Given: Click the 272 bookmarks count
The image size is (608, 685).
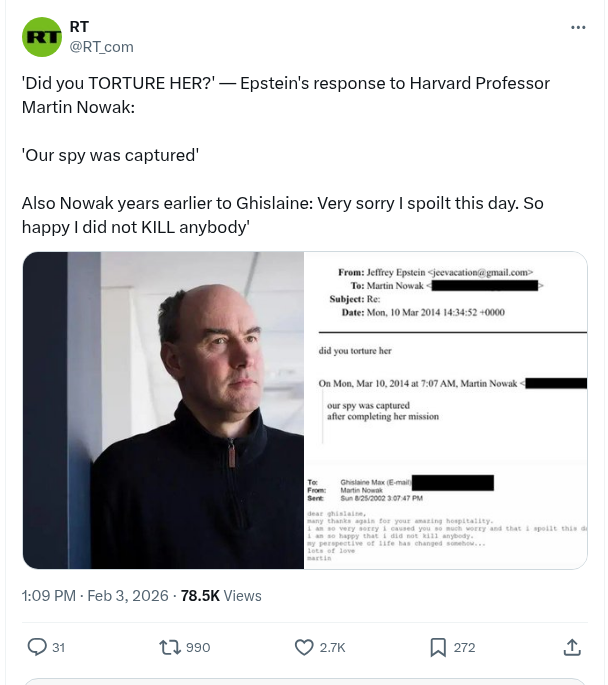Looking at the screenshot, I should tap(464, 648).
